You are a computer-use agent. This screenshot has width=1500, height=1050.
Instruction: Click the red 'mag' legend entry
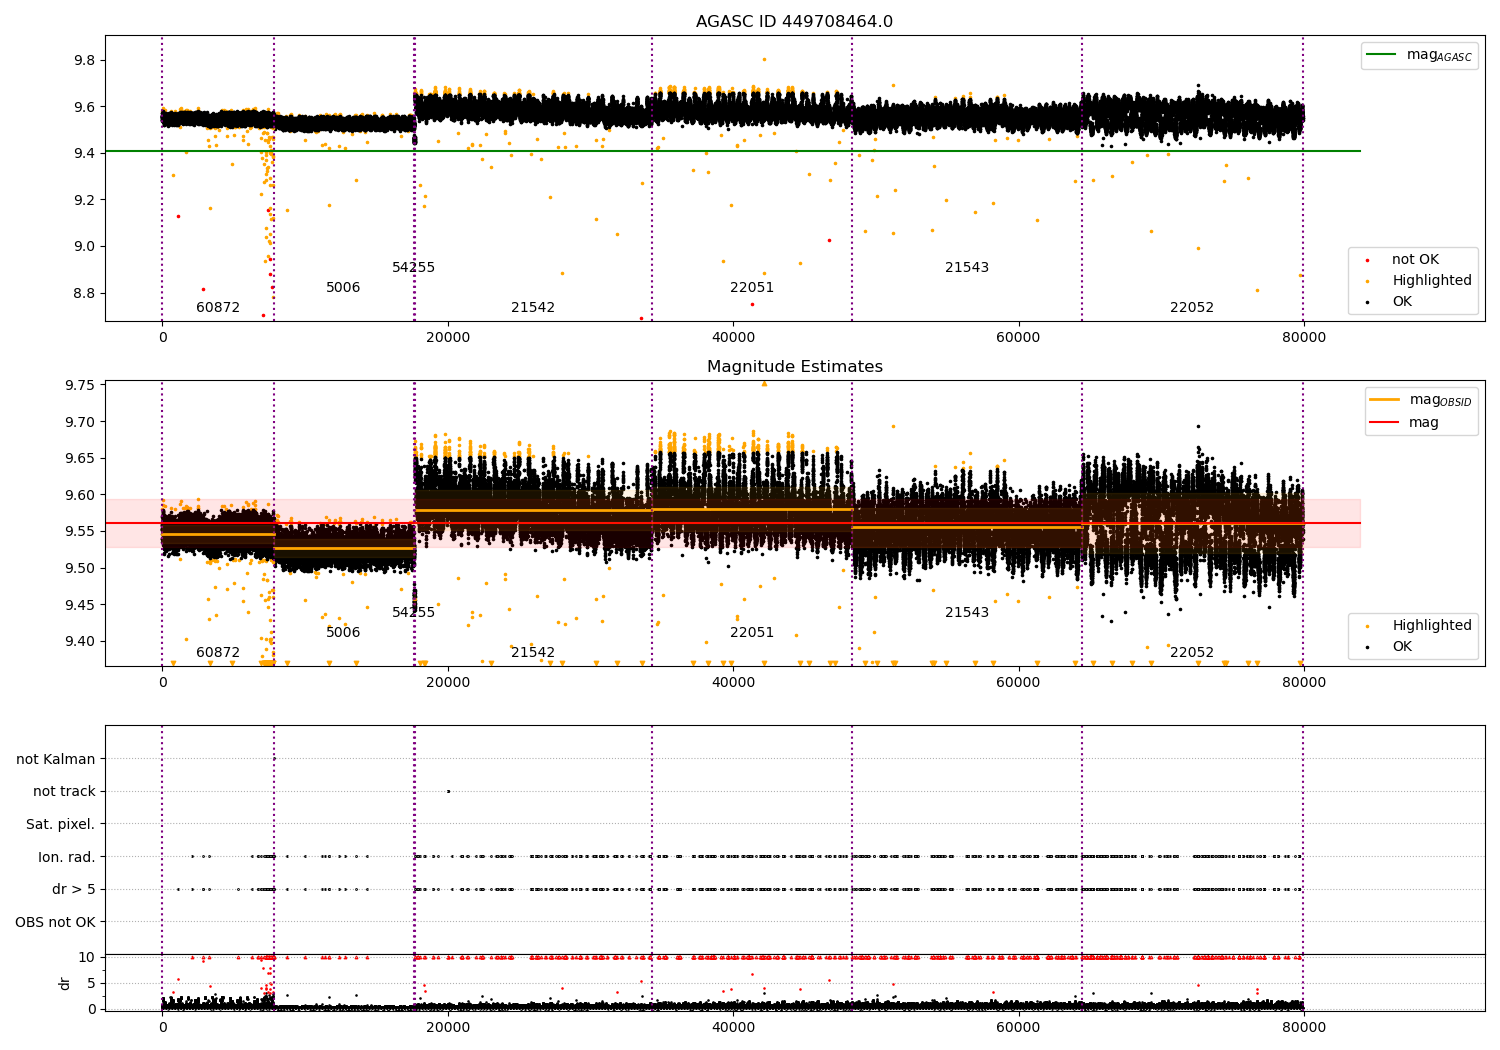(1405, 422)
